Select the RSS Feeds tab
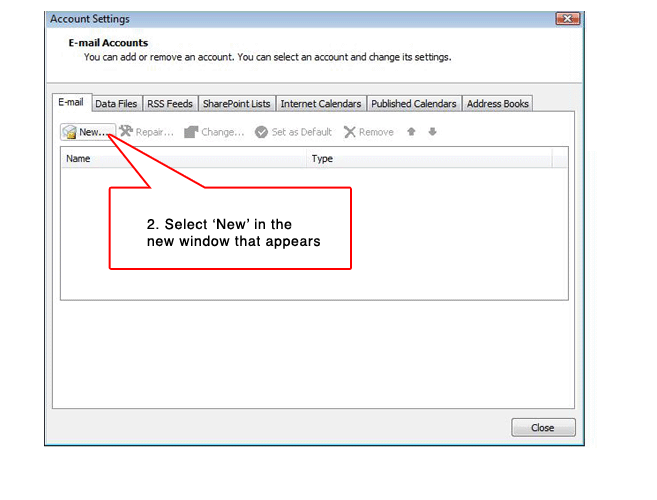This screenshot has height=500, width=657. coord(169,104)
